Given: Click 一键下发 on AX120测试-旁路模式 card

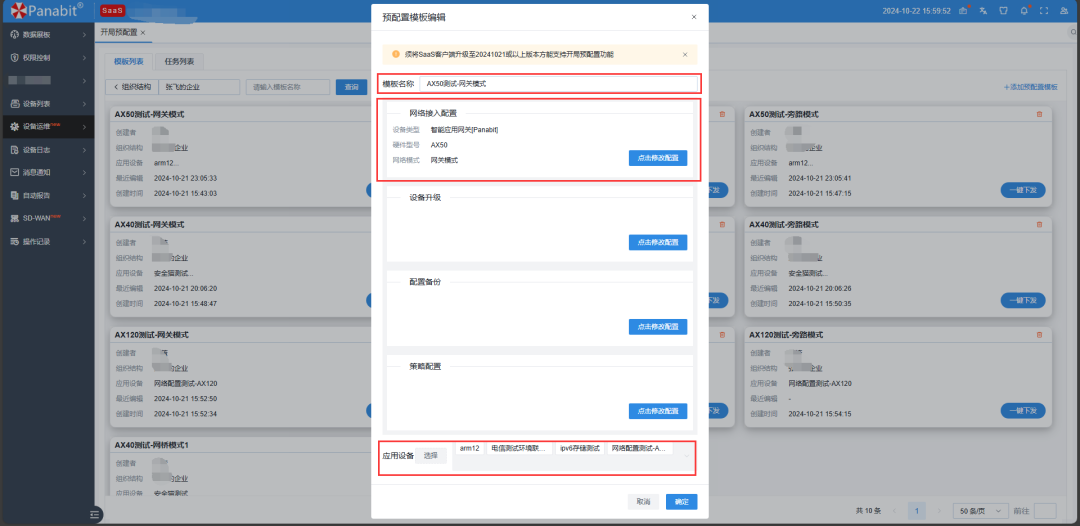Looking at the screenshot, I should (x=1023, y=410).
